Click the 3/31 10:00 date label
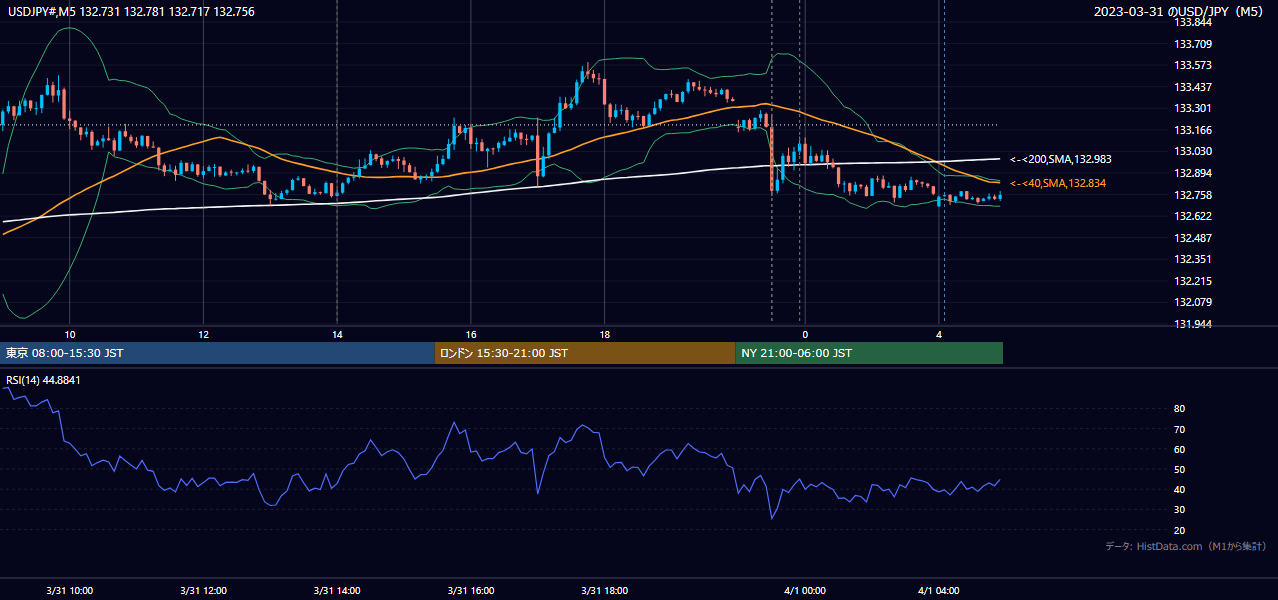 [x=70, y=590]
